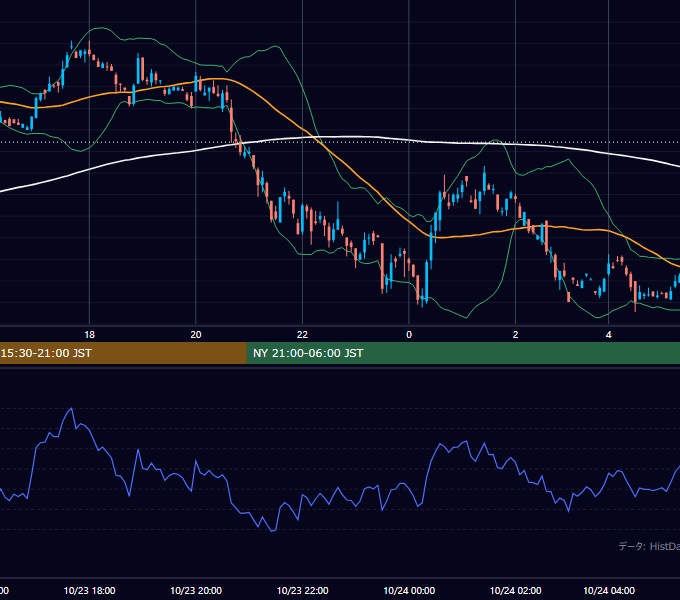
Task: Click the hour 22 axis tick label
Action: point(302,335)
